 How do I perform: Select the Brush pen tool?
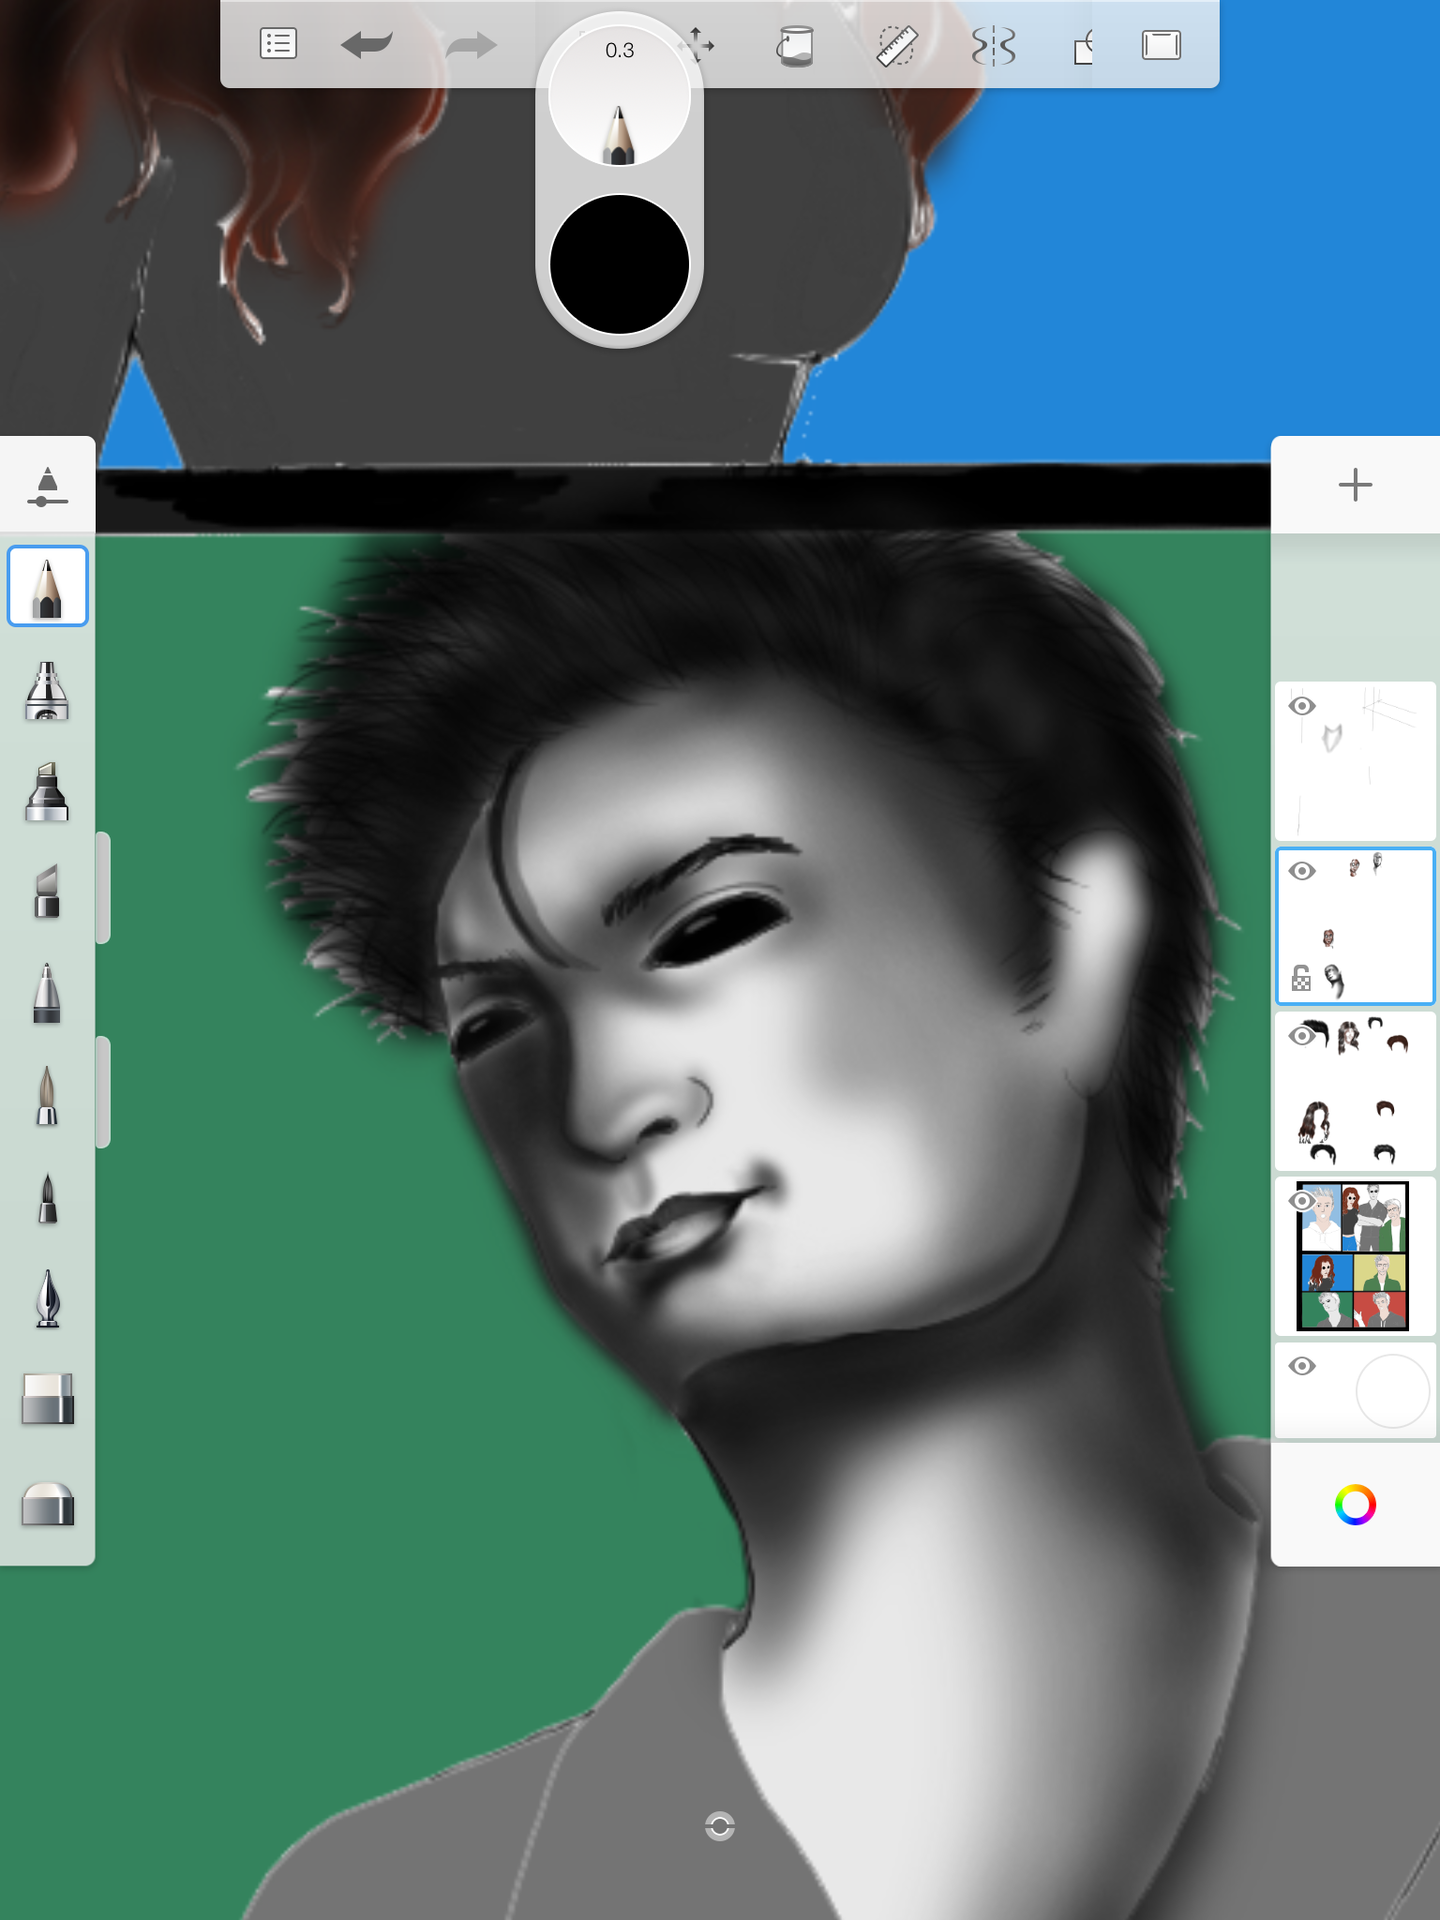click(47, 1197)
